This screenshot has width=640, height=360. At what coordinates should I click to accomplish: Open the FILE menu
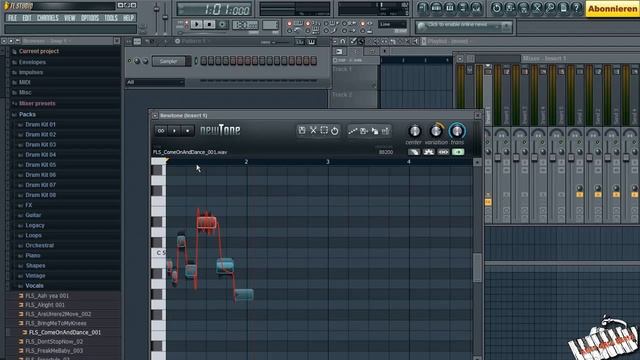(12, 18)
